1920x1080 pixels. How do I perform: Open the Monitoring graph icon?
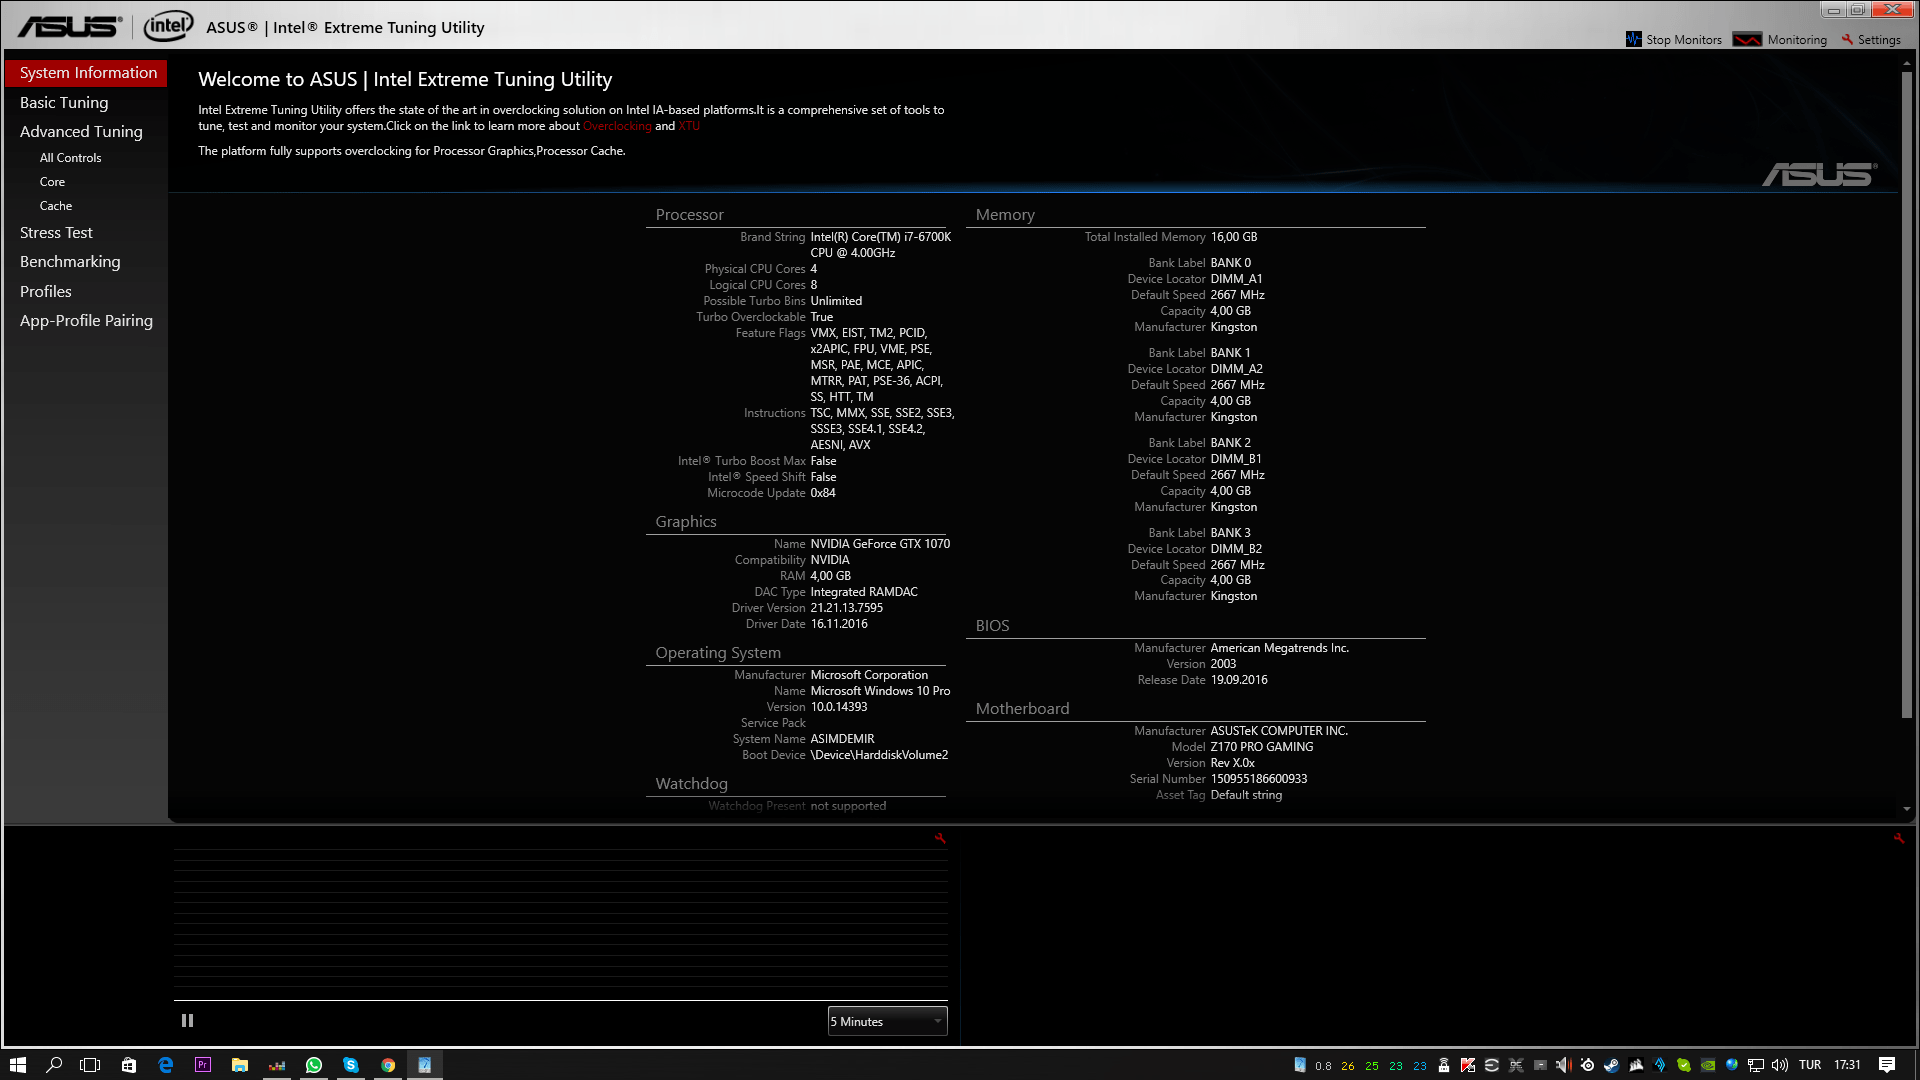(1747, 40)
